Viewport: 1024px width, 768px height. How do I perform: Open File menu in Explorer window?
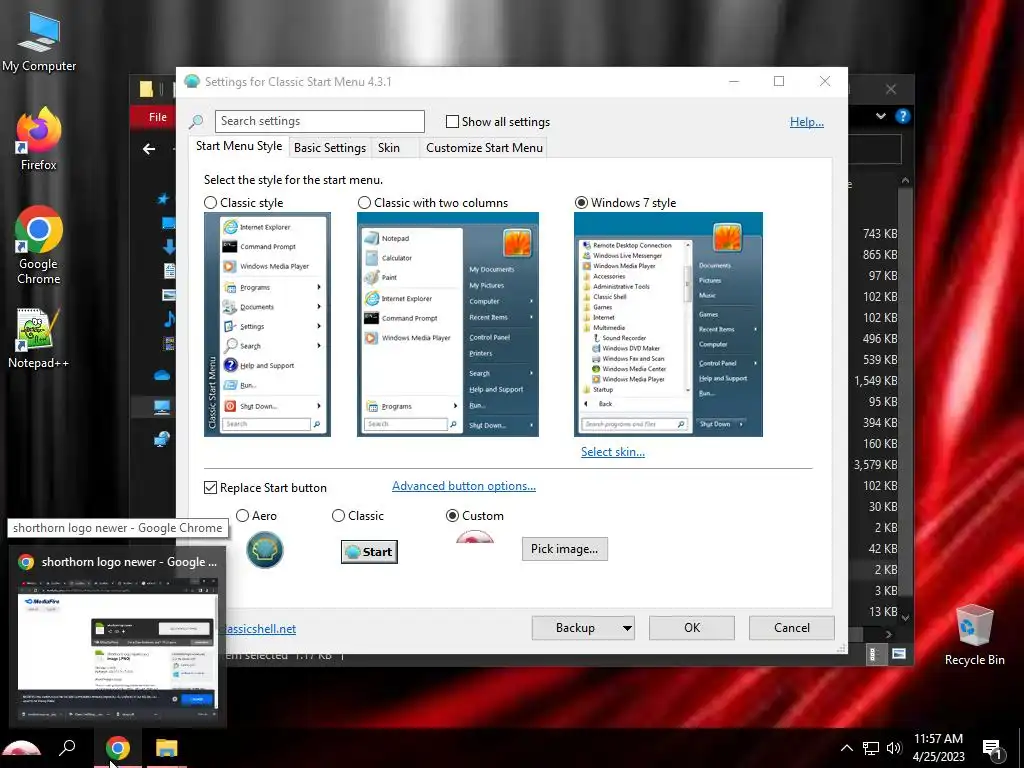pos(157,117)
